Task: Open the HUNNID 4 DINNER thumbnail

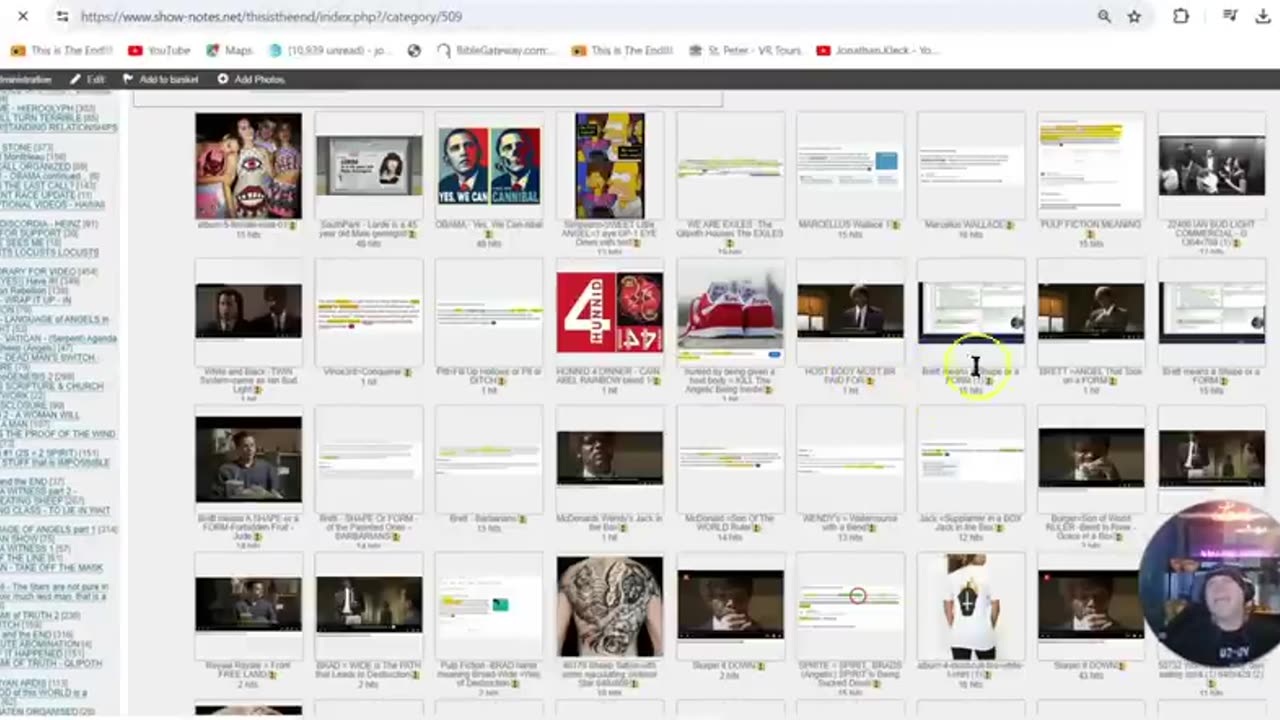Action: (x=609, y=312)
